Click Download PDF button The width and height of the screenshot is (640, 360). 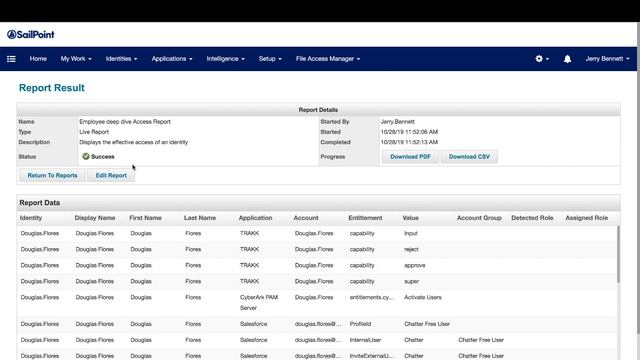[x=410, y=157]
